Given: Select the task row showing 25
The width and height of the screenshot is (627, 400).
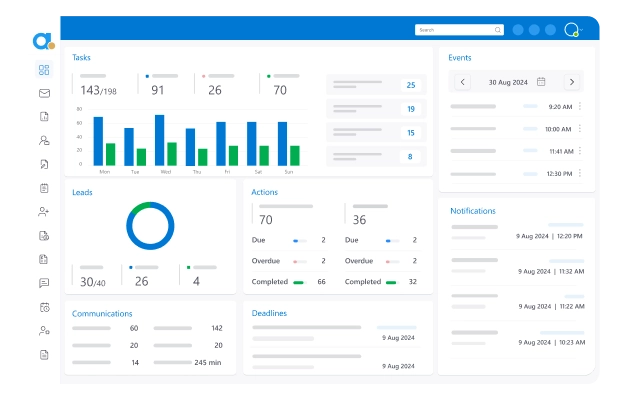Looking at the screenshot, I should pyautogui.click(x=376, y=85).
